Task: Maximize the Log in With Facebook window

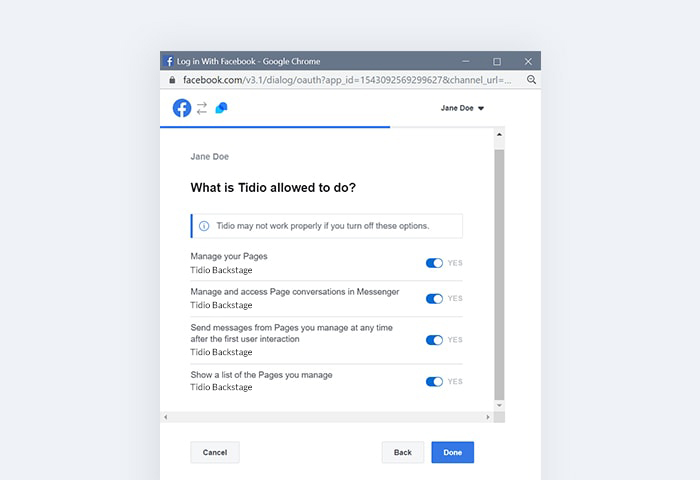Action: pyautogui.click(x=497, y=62)
